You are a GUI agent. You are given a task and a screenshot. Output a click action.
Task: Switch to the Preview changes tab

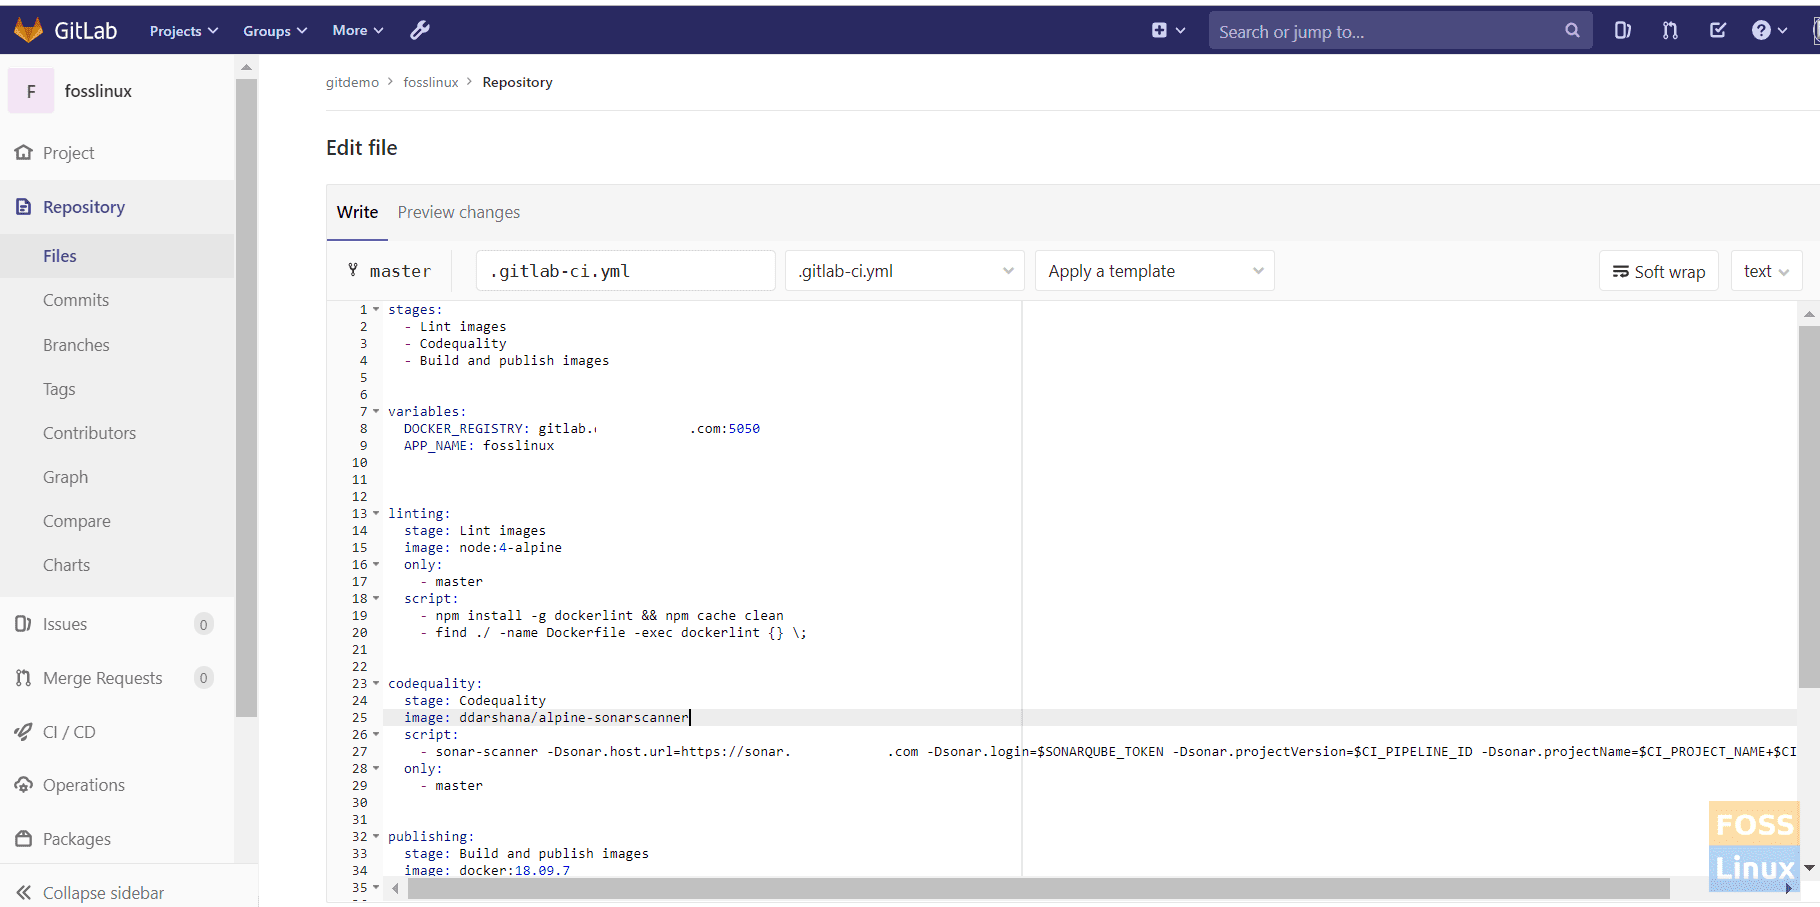(458, 212)
